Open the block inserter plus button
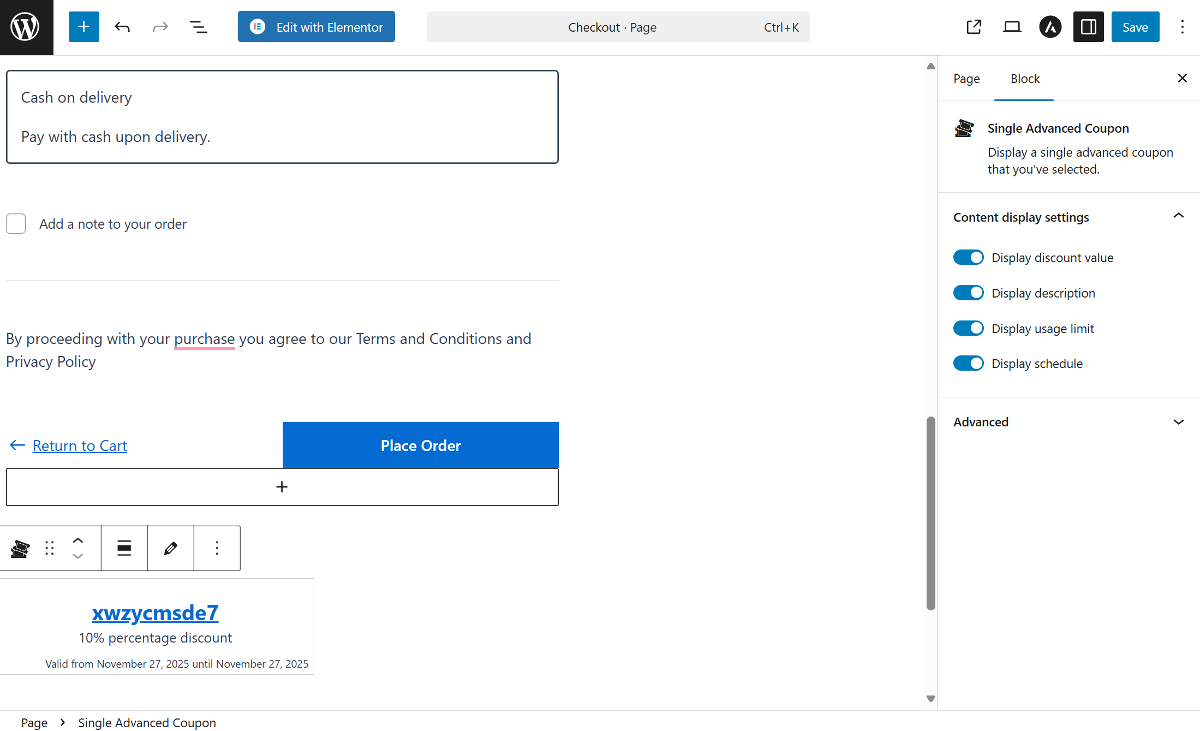Image resolution: width=1200 pixels, height=731 pixels. [x=84, y=27]
